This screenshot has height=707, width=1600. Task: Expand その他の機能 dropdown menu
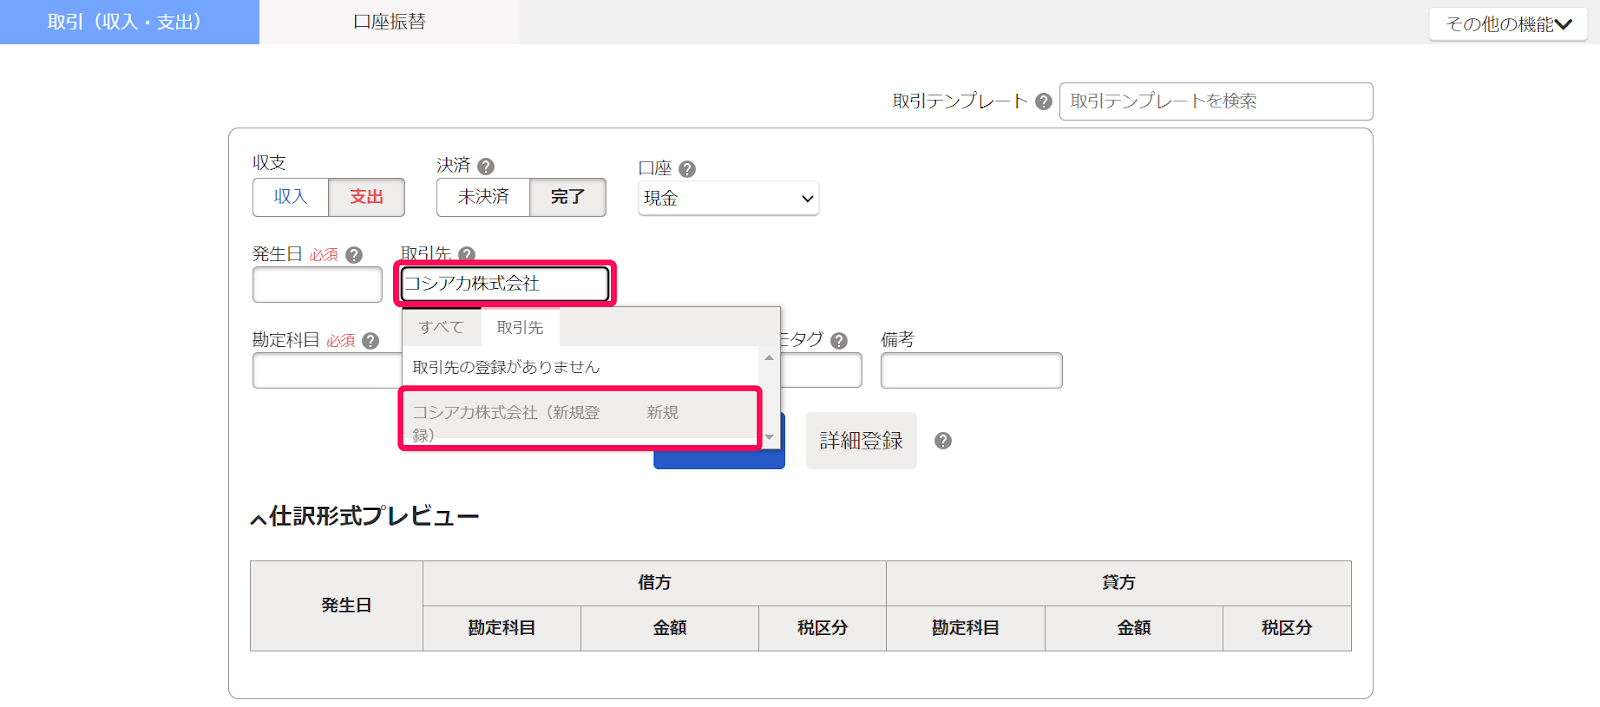tap(1508, 24)
